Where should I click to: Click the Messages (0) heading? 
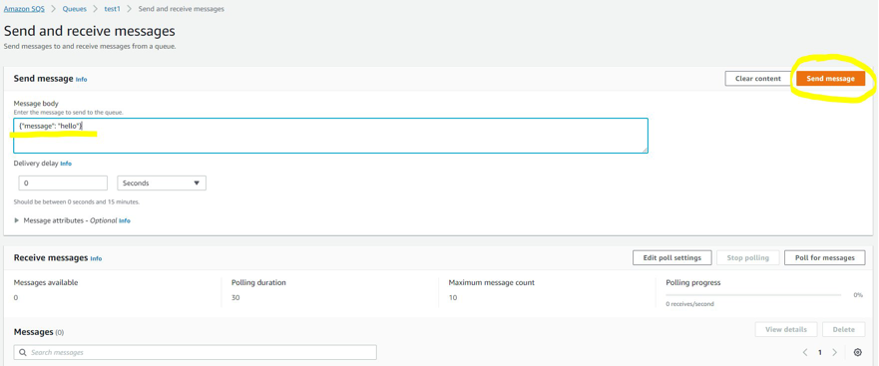[x=39, y=332]
